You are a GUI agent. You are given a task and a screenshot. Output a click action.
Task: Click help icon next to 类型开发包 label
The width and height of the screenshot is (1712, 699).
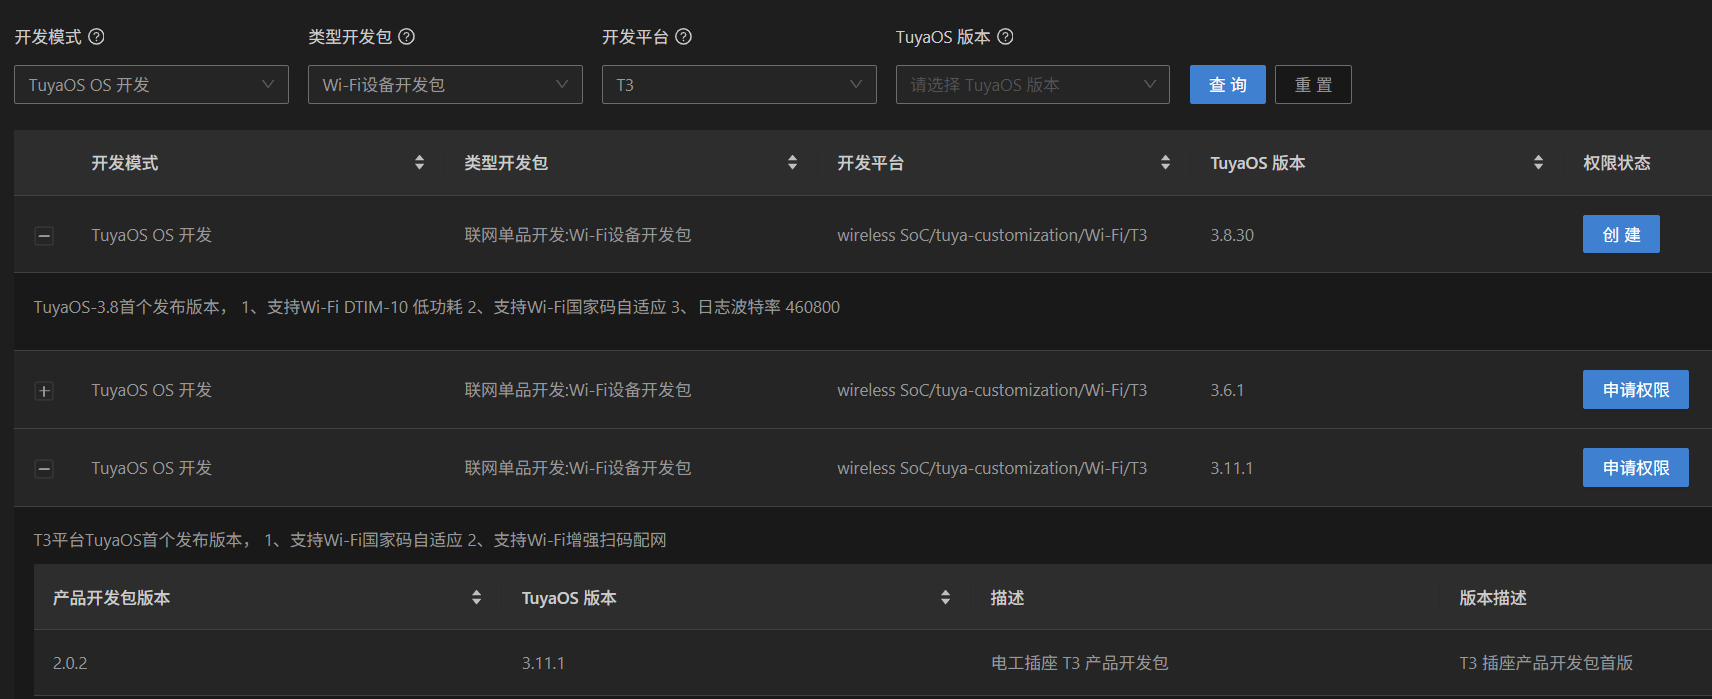pos(406,37)
